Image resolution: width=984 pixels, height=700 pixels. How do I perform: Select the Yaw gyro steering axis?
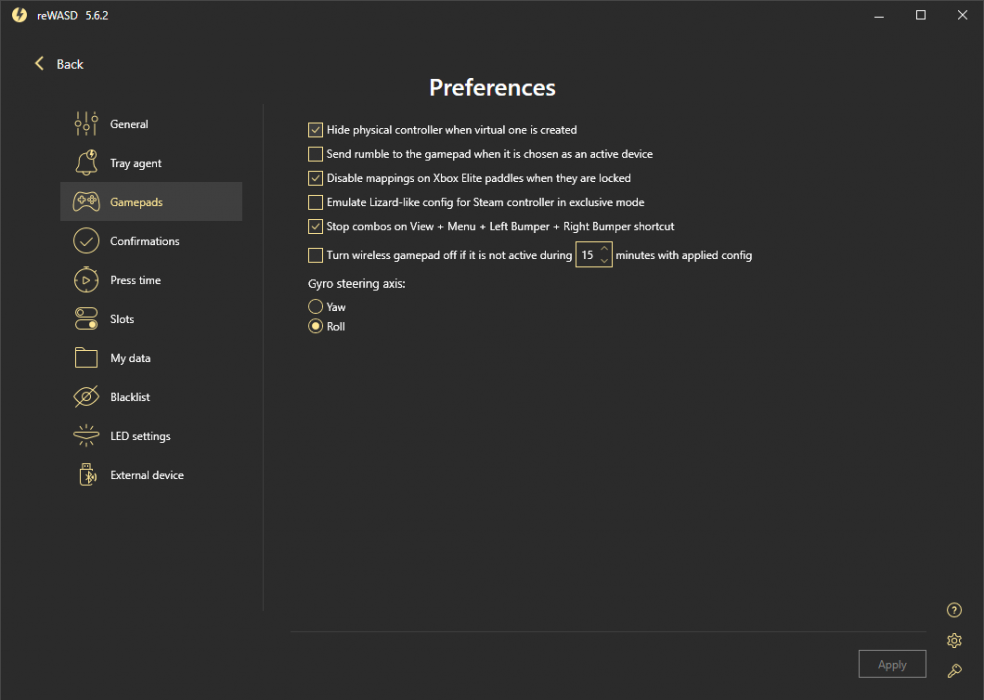[x=316, y=307]
